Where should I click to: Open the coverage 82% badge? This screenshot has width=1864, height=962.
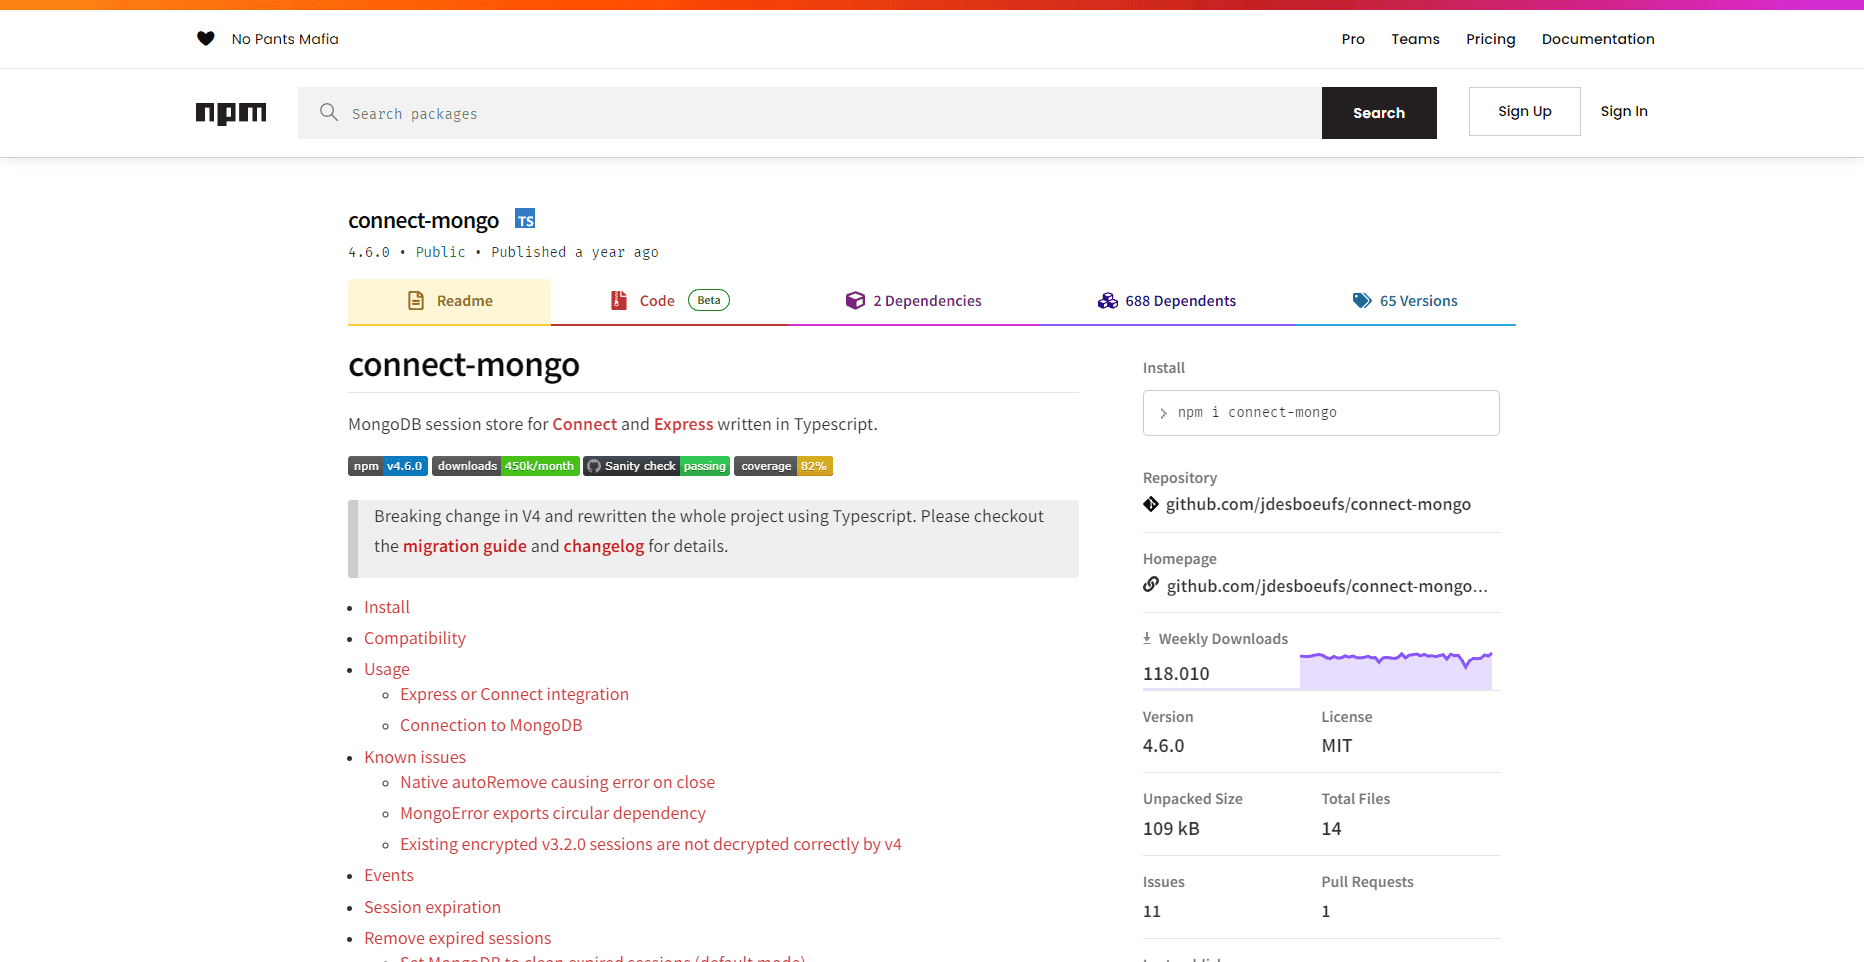(783, 466)
